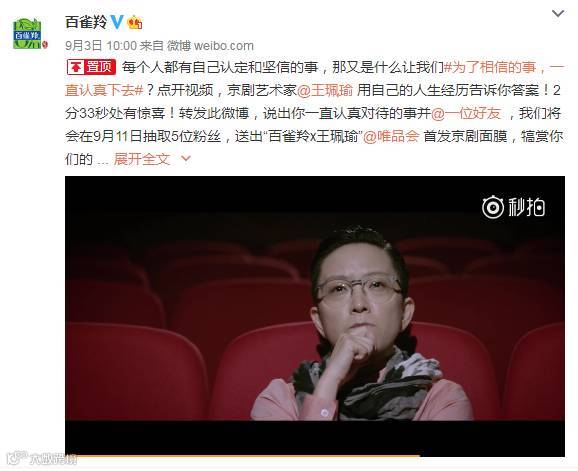
Task: Open the hashtag #为了相信的事，一直认真下去#
Action: pos(314,78)
